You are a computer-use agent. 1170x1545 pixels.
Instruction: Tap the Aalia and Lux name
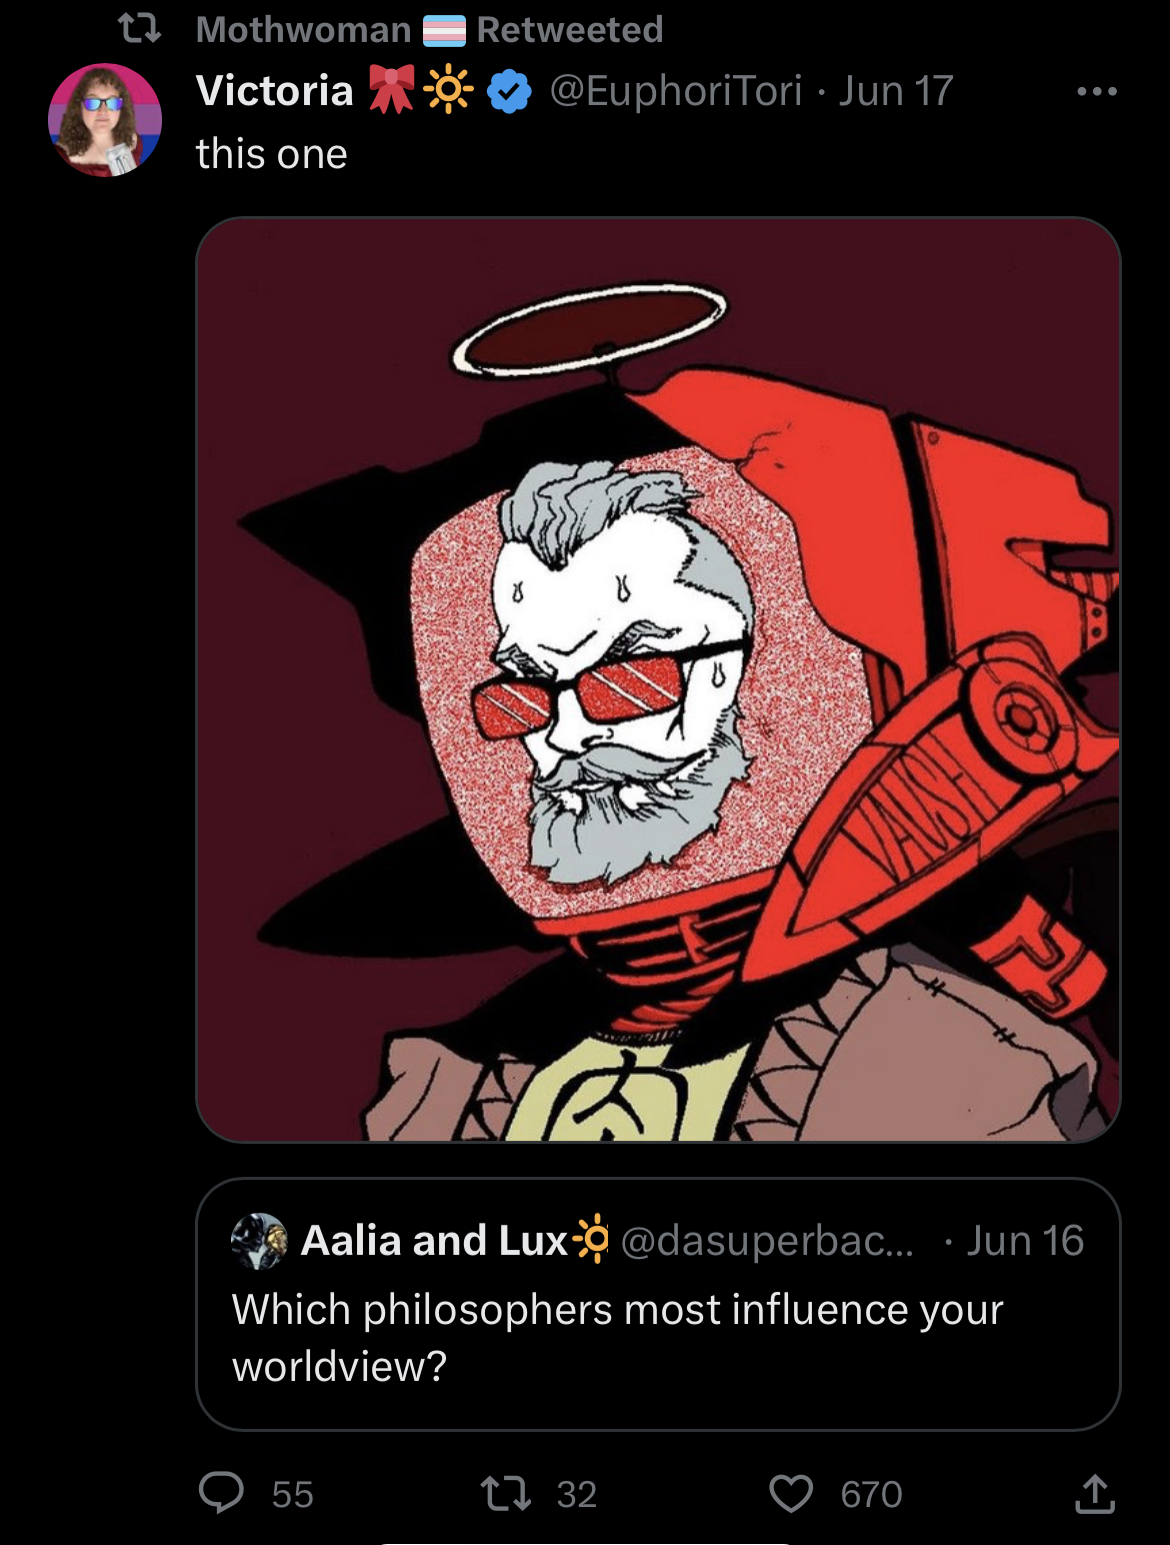point(434,1241)
